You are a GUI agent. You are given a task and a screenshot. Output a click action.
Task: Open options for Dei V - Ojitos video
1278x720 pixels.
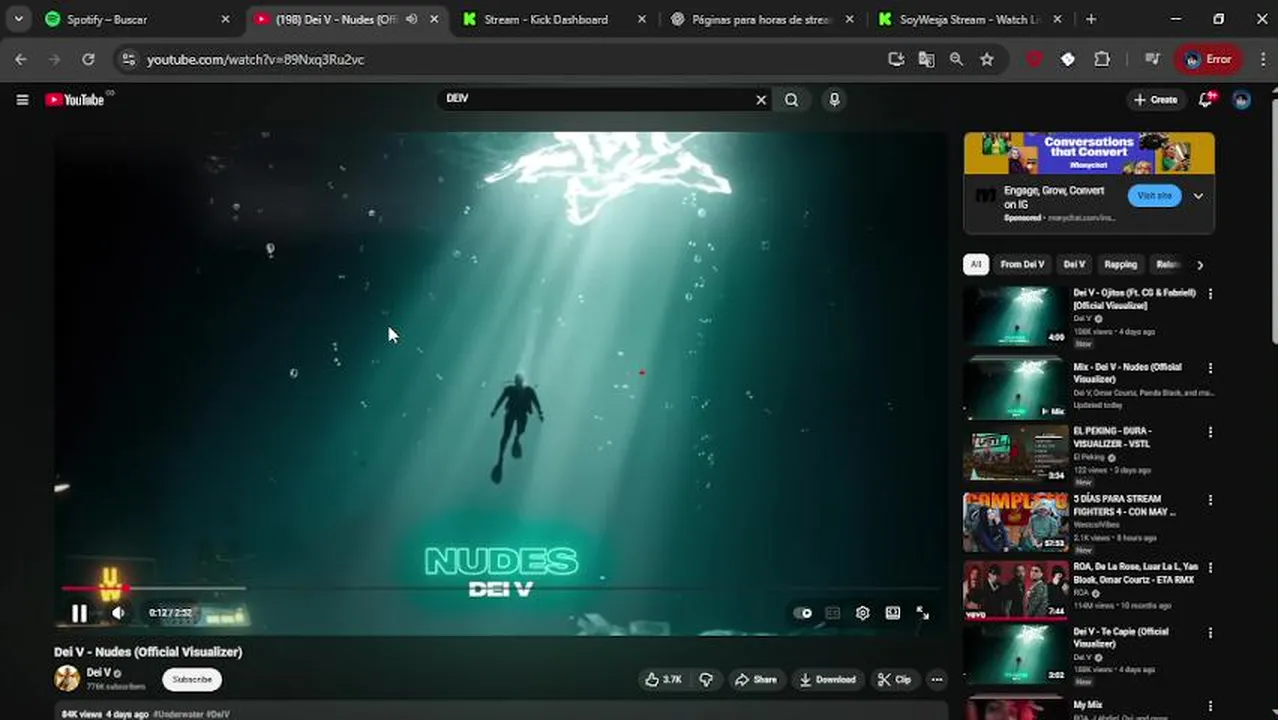coord(1210,294)
